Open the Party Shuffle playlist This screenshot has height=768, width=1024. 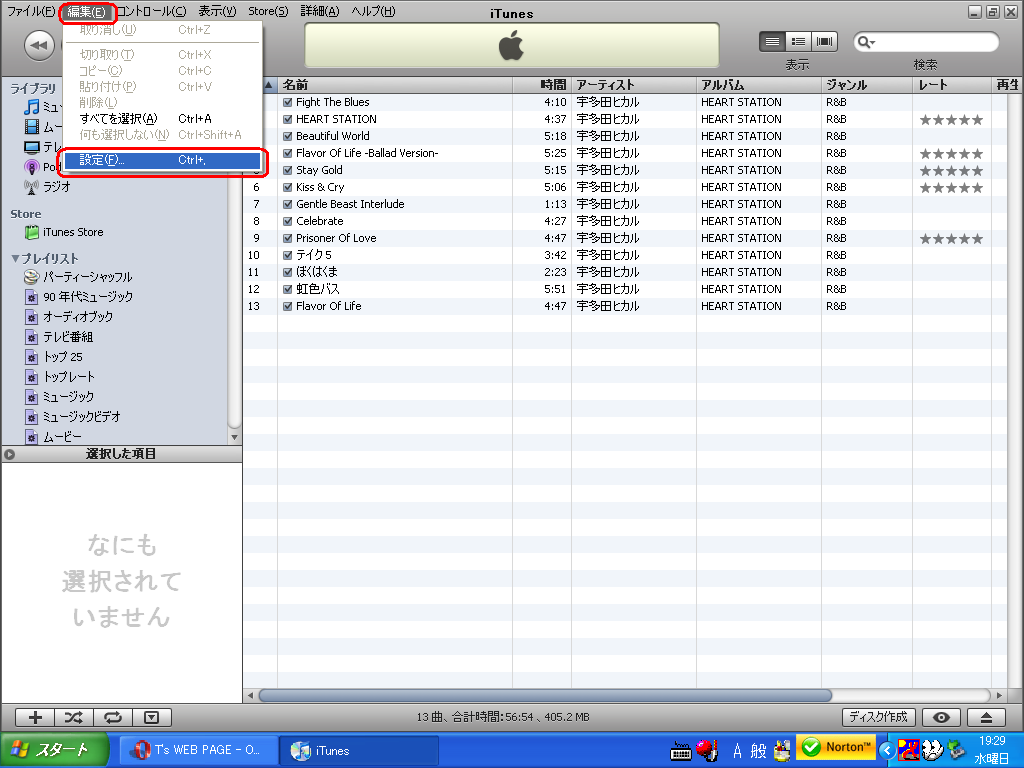[x=78, y=277]
